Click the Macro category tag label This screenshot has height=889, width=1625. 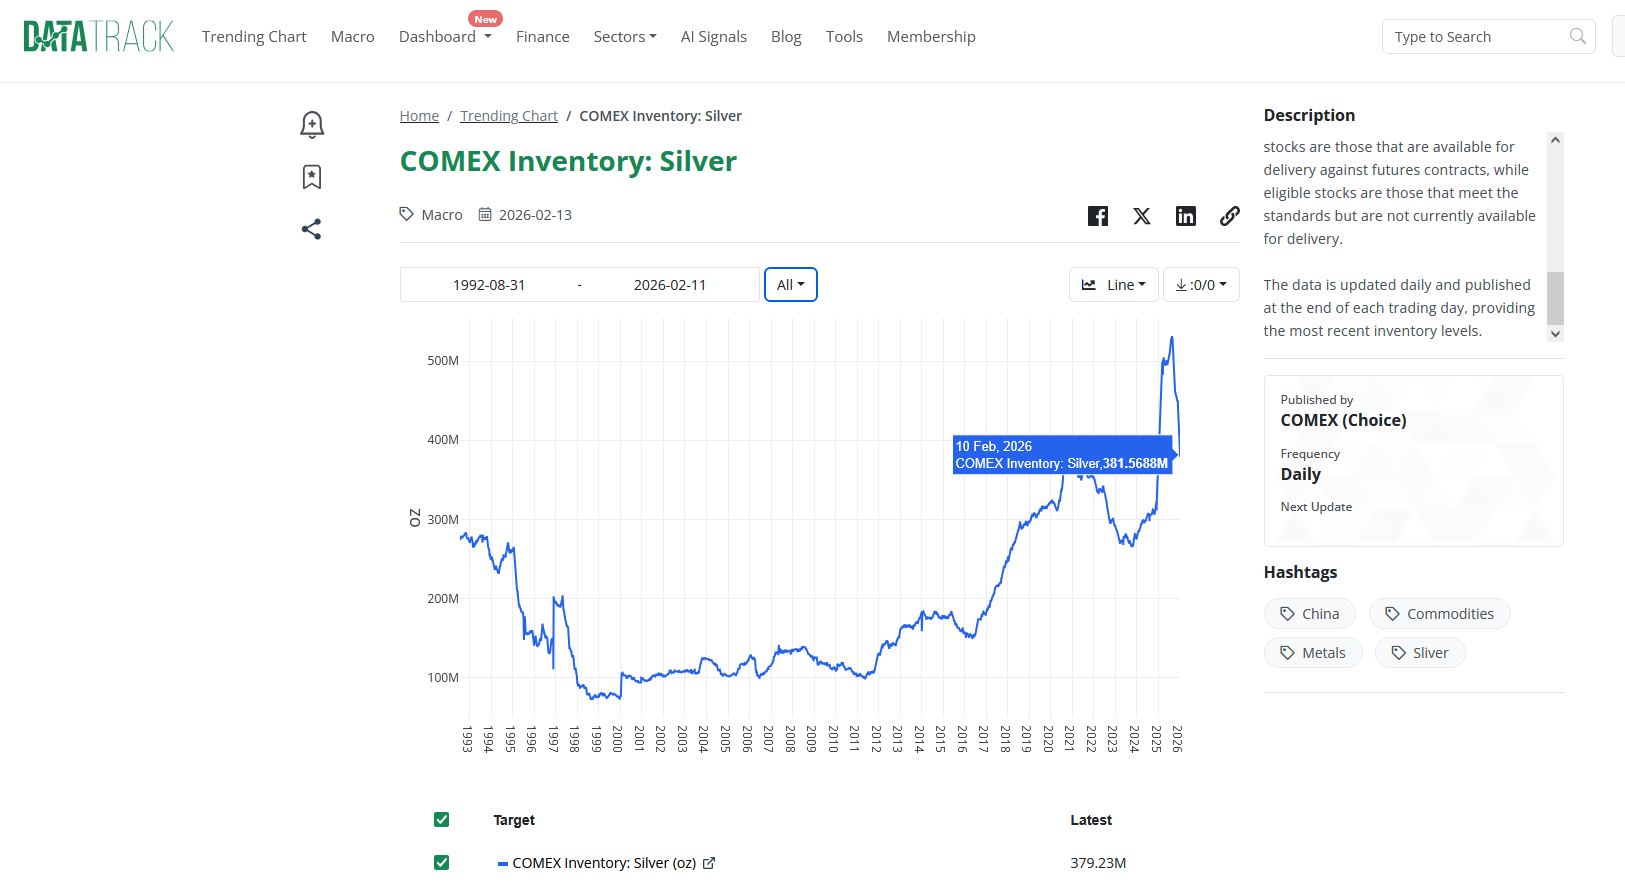(x=442, y=215)
